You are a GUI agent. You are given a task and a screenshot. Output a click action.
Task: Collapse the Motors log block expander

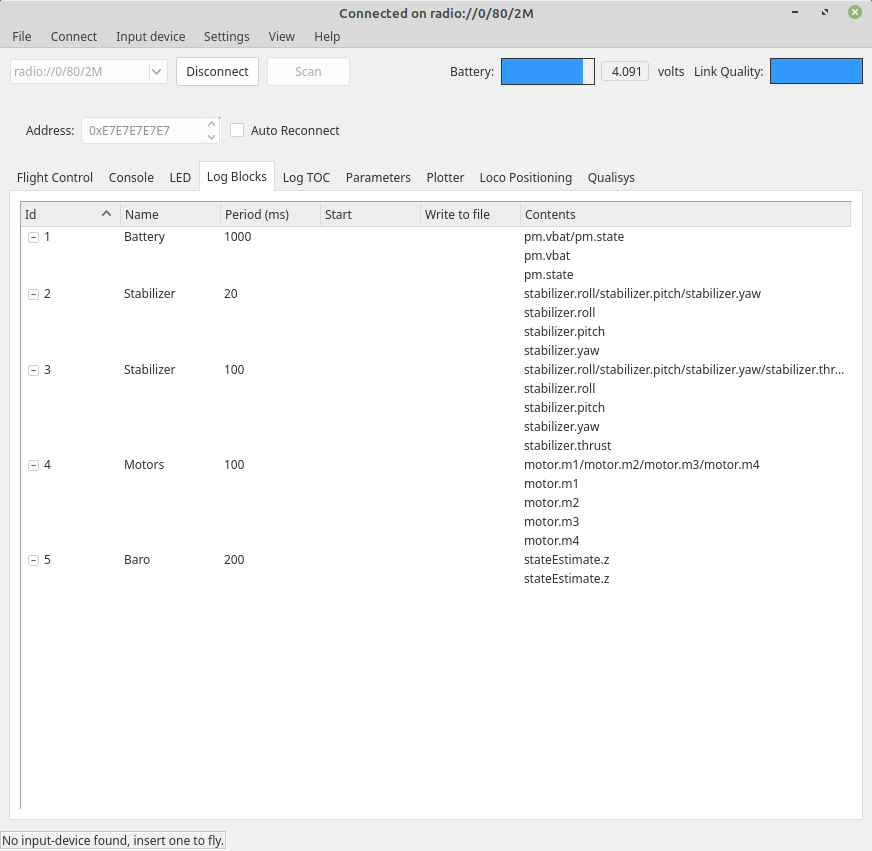33,466
